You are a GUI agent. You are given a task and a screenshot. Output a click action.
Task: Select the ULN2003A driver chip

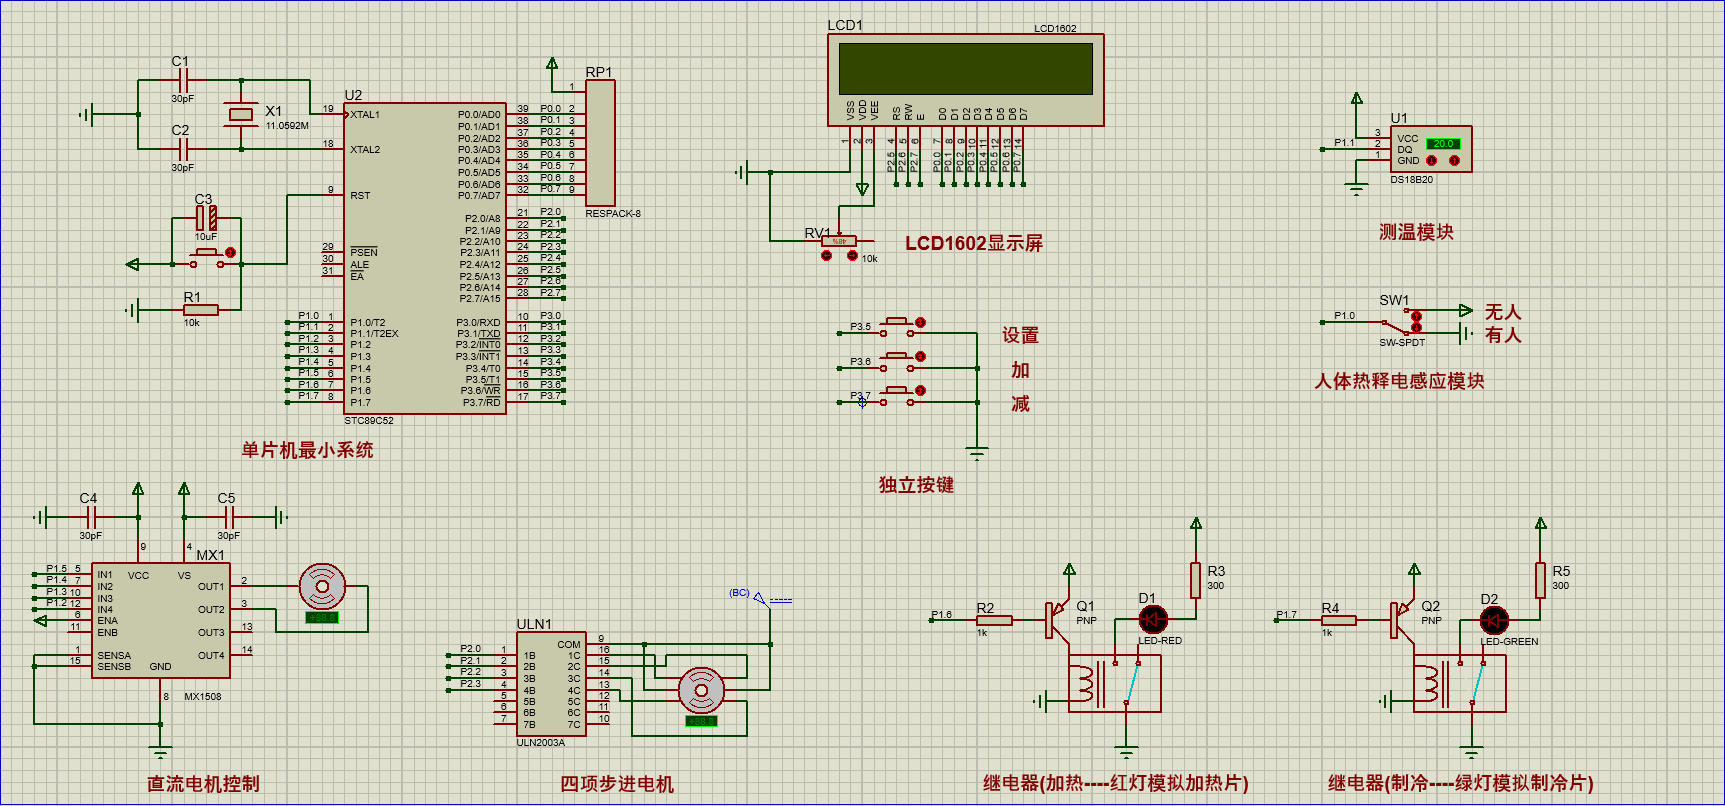point(551,685)
